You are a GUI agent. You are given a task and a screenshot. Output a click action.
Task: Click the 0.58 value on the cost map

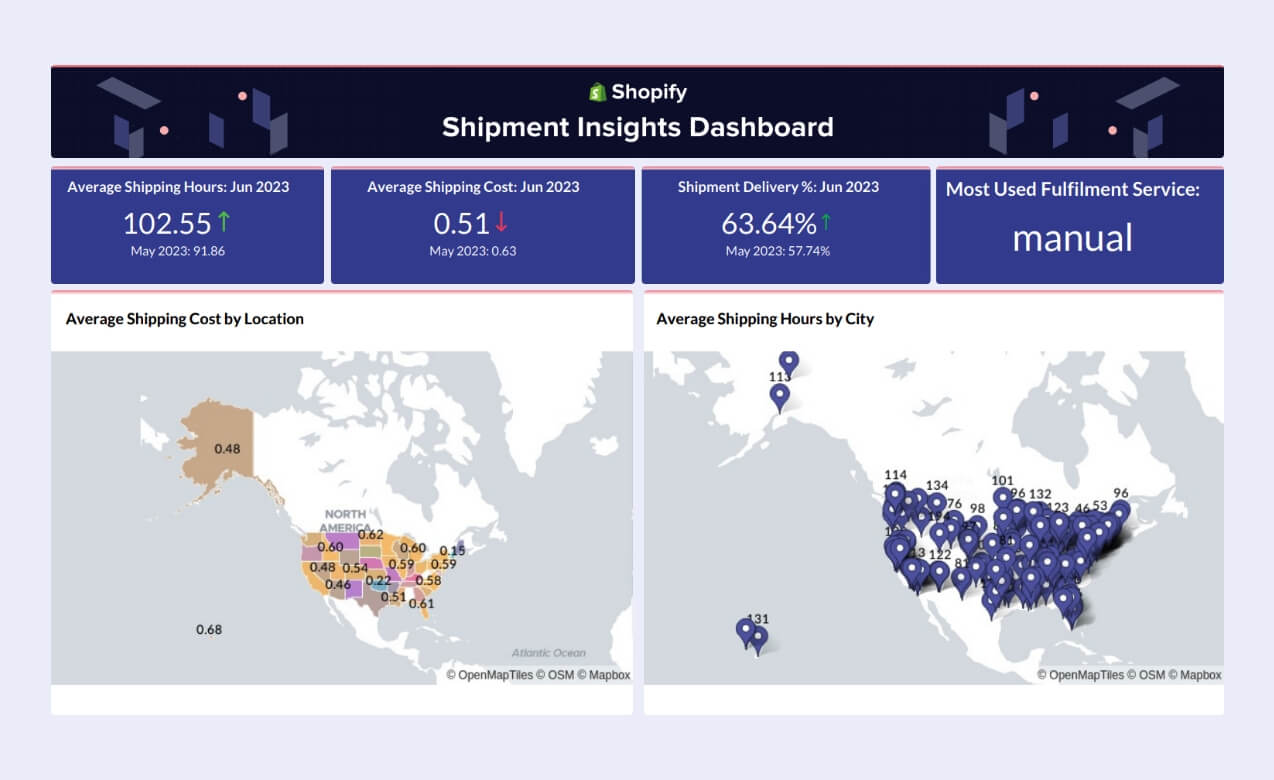click(428, 580)
